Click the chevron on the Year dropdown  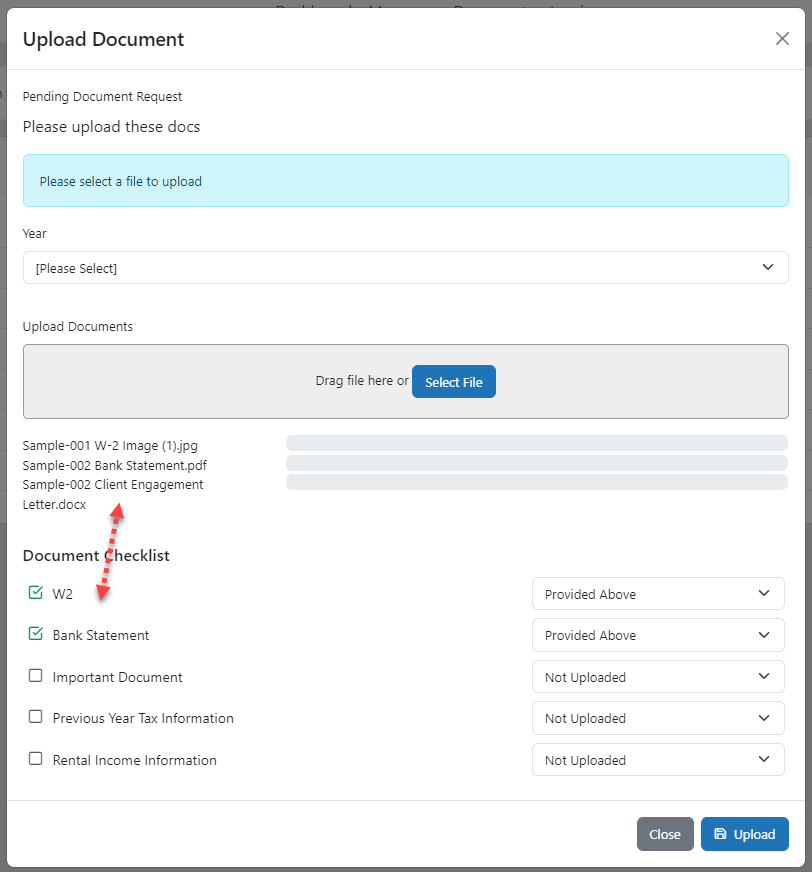[767, 267]
